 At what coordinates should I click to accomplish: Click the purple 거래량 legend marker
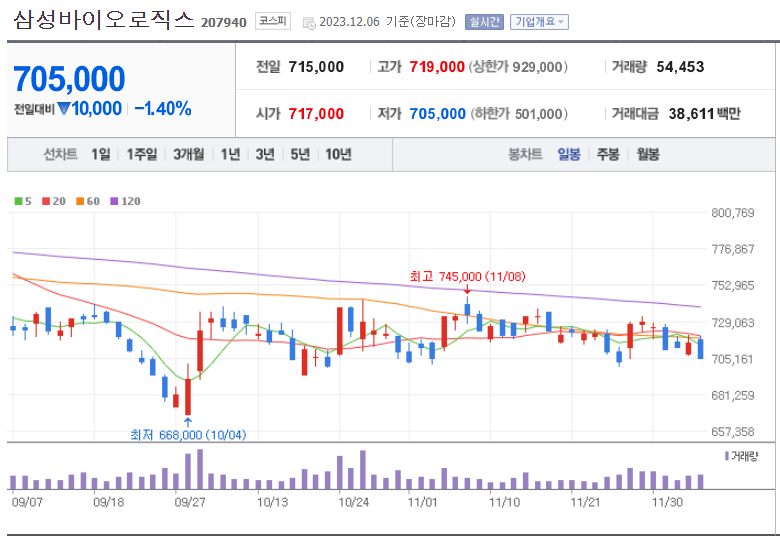(727, 456)
